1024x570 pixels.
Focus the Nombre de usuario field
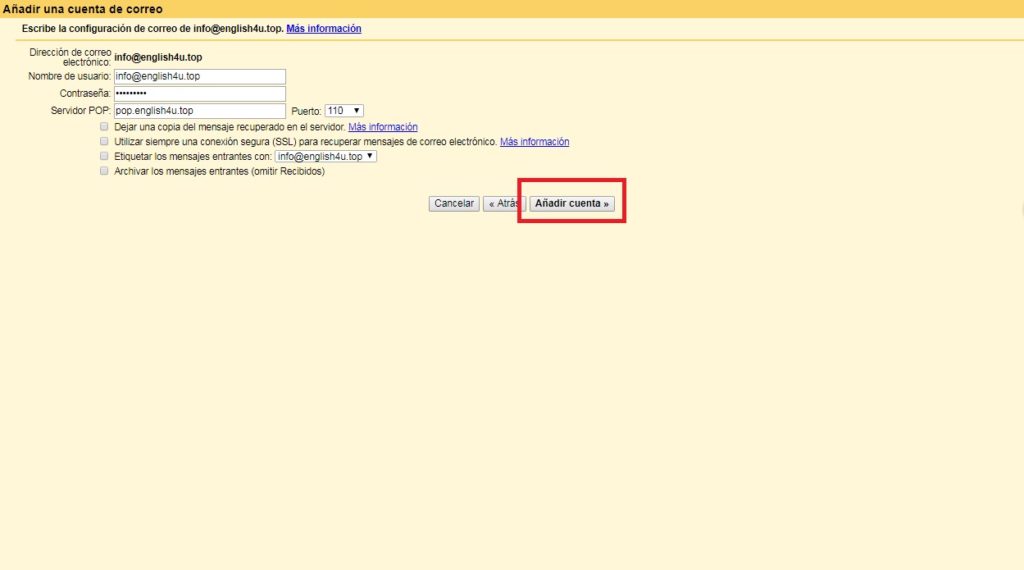200,76
